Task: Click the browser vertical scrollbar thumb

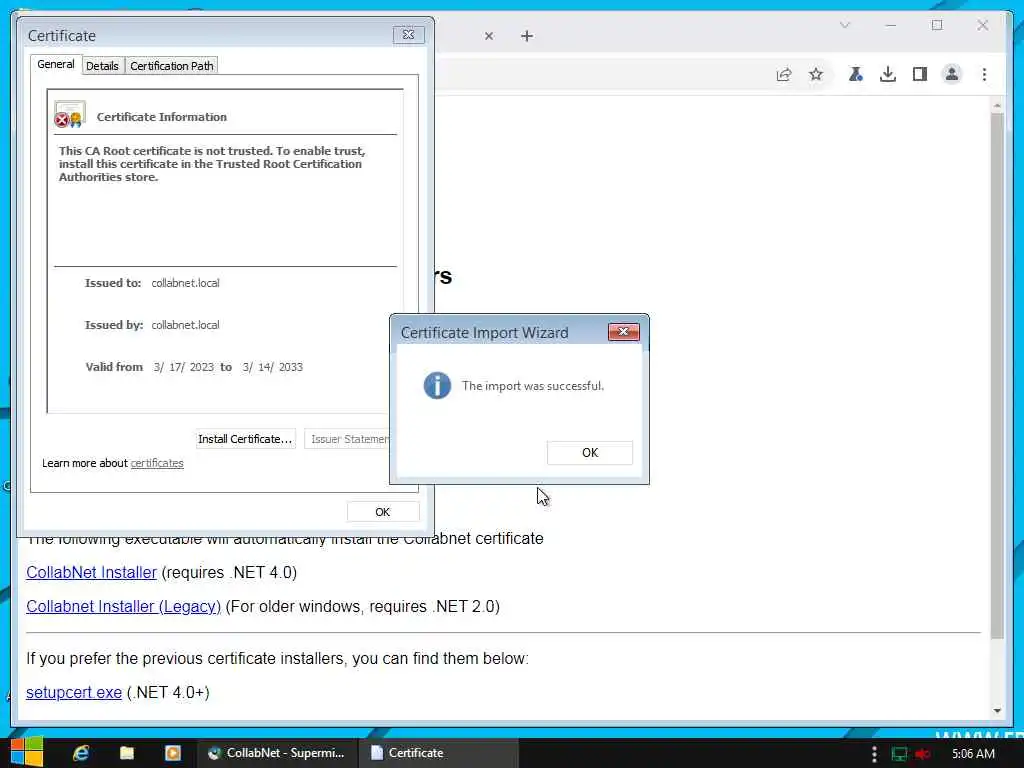Action: point(997,376)
